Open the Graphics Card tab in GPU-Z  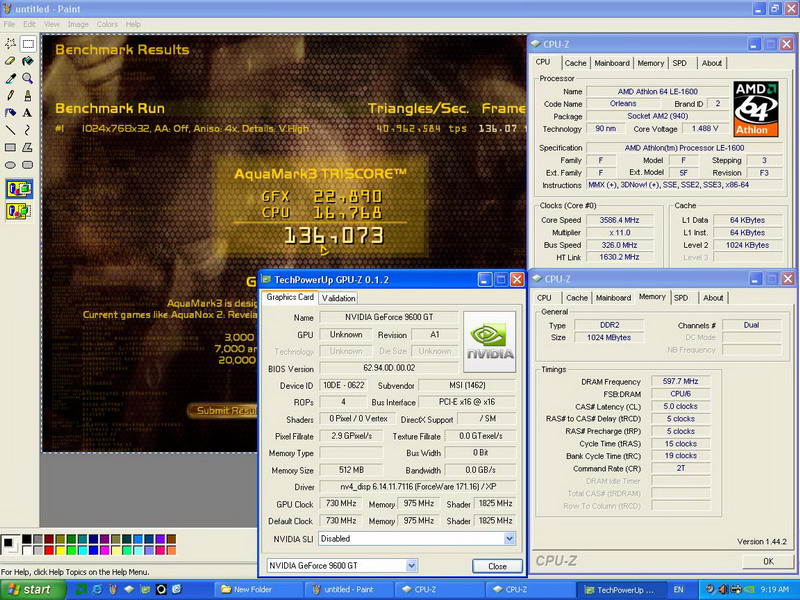(290, 297)
